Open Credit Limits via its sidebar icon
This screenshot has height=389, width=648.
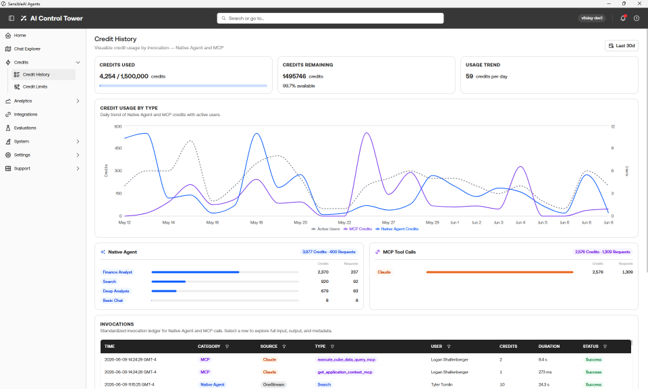pyautogui.click(x=17, y=87)
